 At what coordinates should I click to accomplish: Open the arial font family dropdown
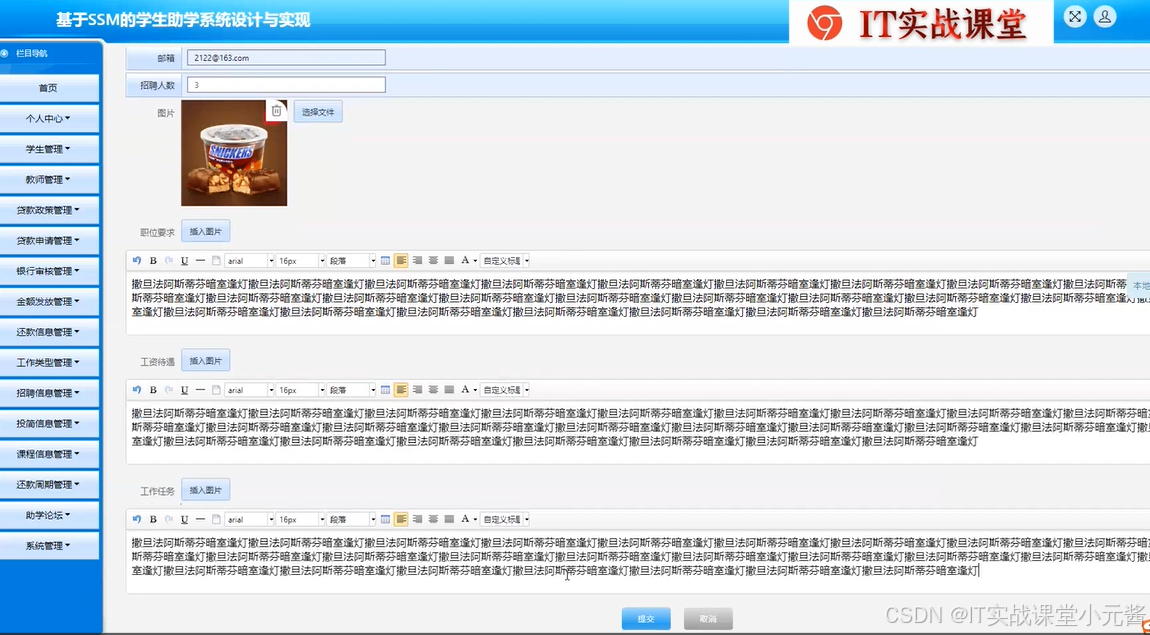pos(248,260)
